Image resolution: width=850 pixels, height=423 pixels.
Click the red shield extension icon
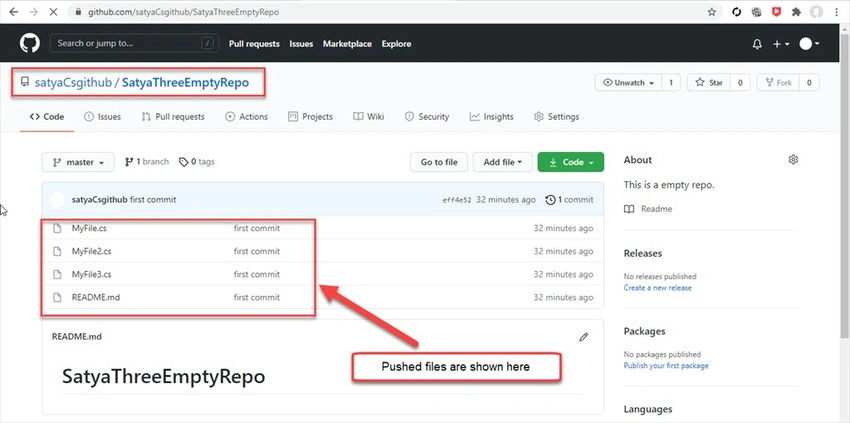coord(776,12)
